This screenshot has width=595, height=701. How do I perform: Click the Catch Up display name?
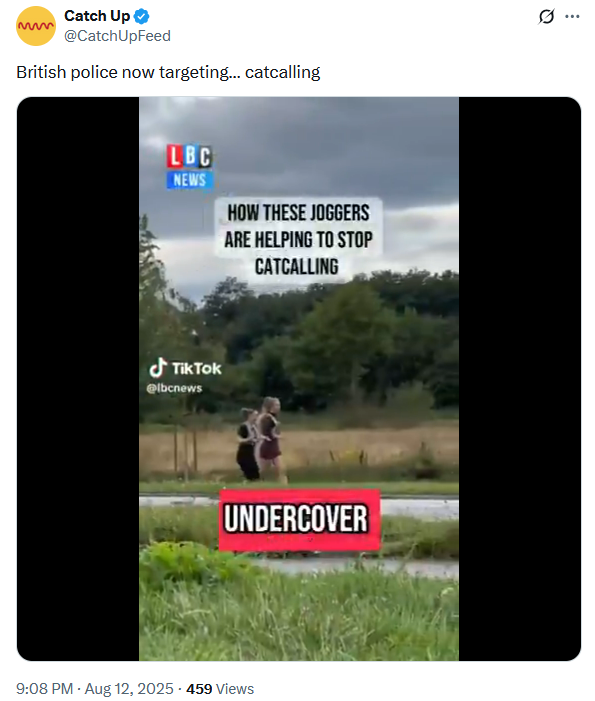[97, 16]
